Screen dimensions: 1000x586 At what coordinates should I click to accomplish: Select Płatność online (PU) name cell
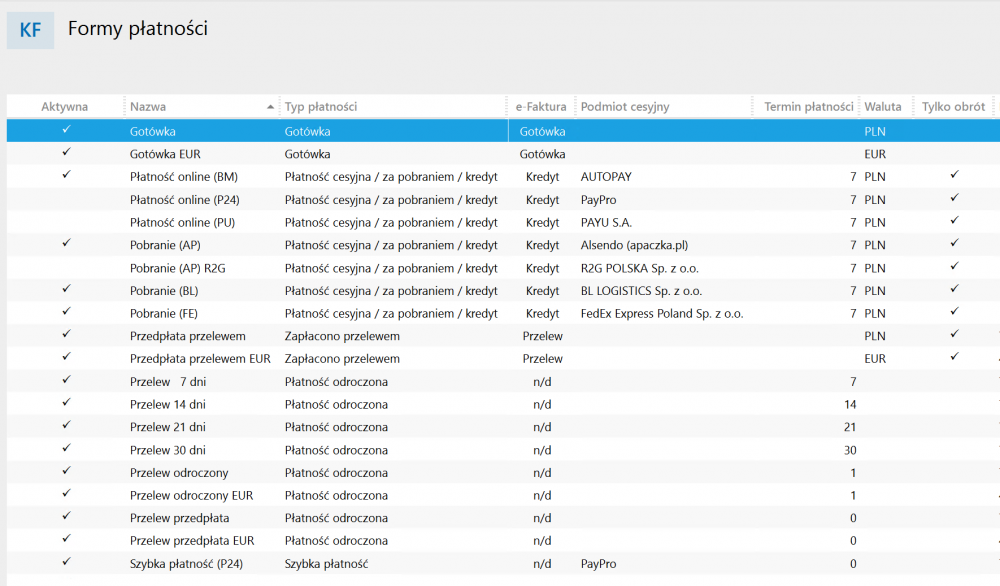tap(182, 223)
